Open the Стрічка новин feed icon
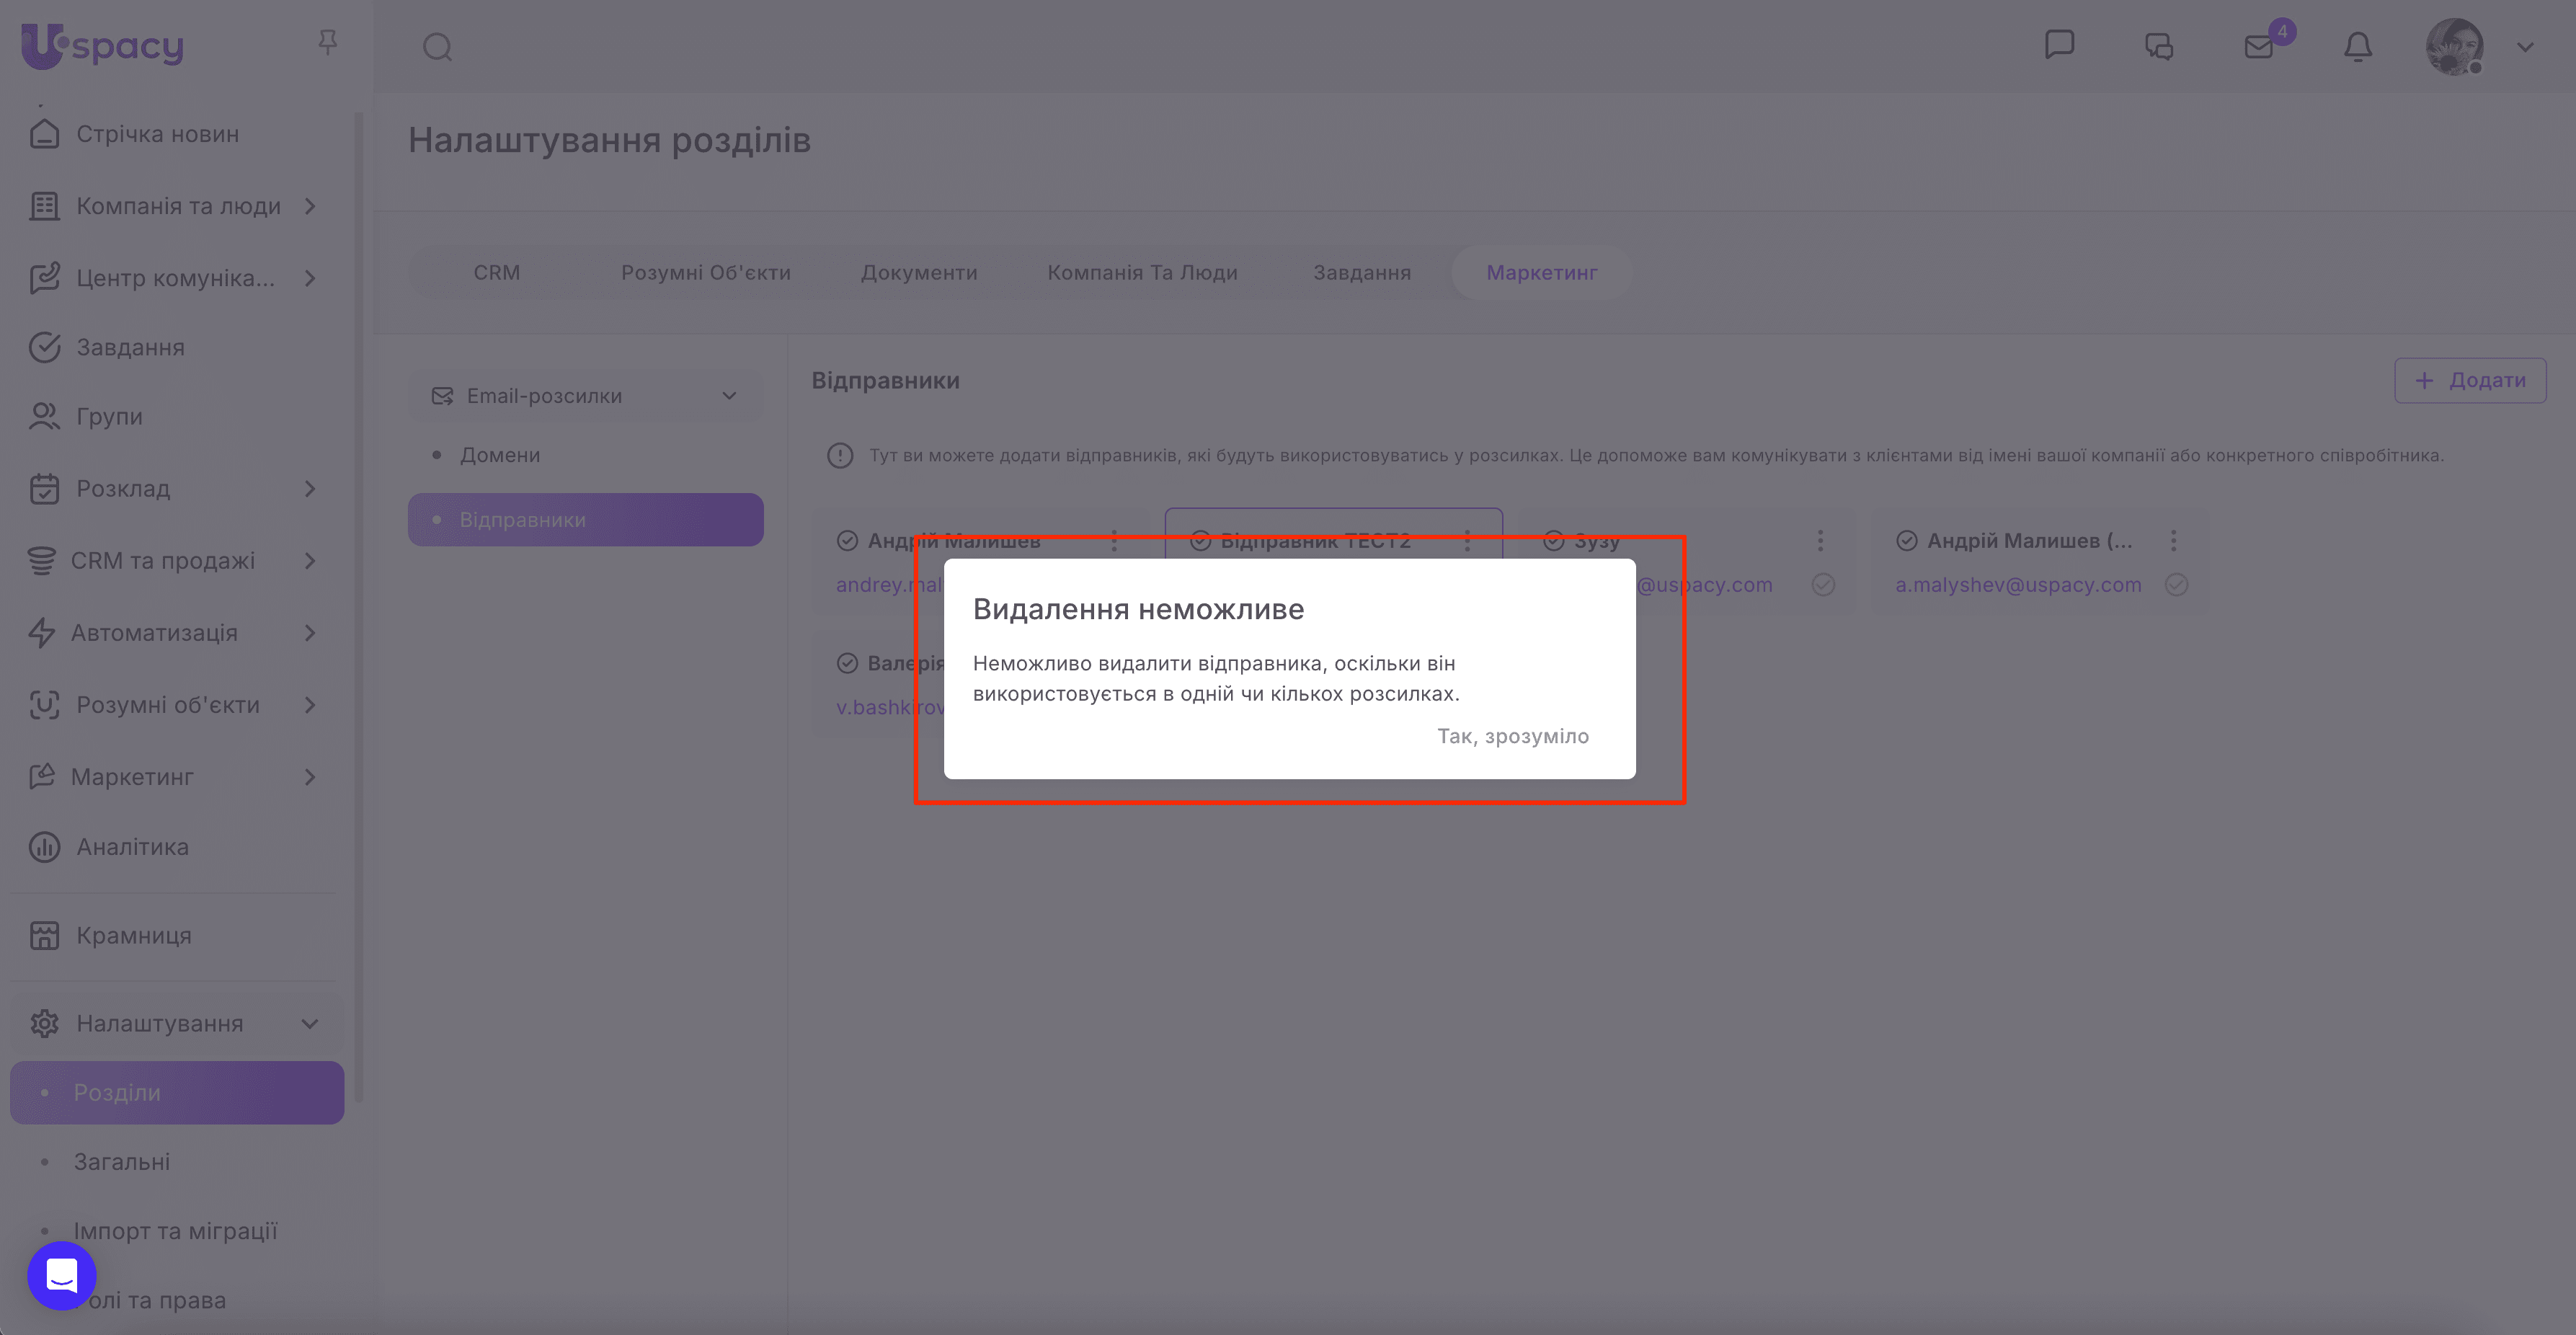2576x1335 pixels. (x=44, y=133)
